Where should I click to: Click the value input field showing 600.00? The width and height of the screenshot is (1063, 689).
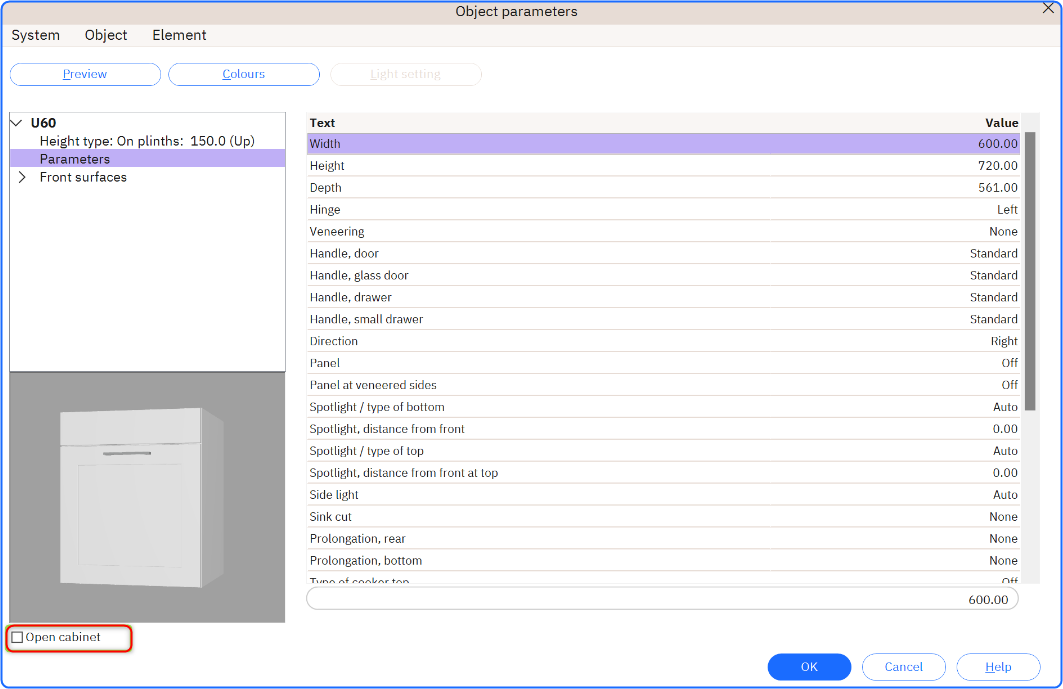(x=662, y=599)
